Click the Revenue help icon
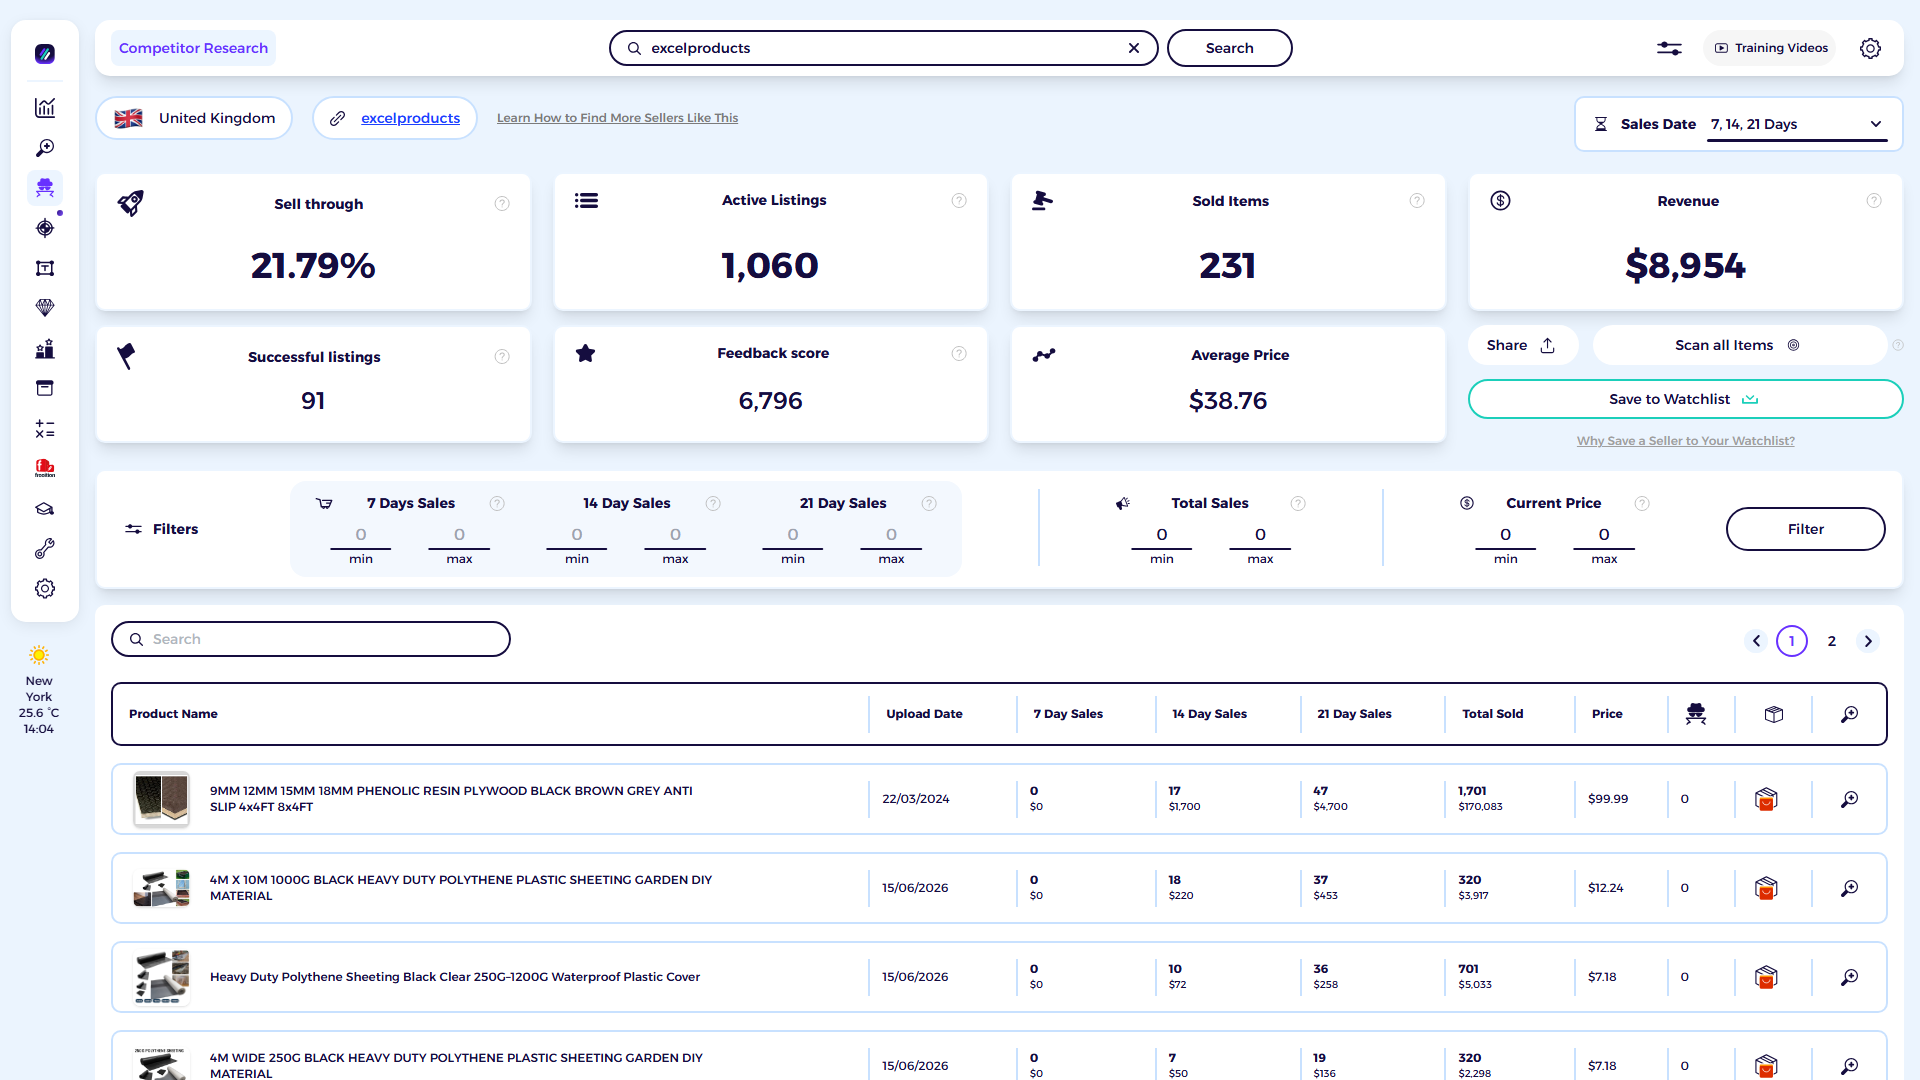Screen dimensions: 1920x1080 coord(1874,201)
